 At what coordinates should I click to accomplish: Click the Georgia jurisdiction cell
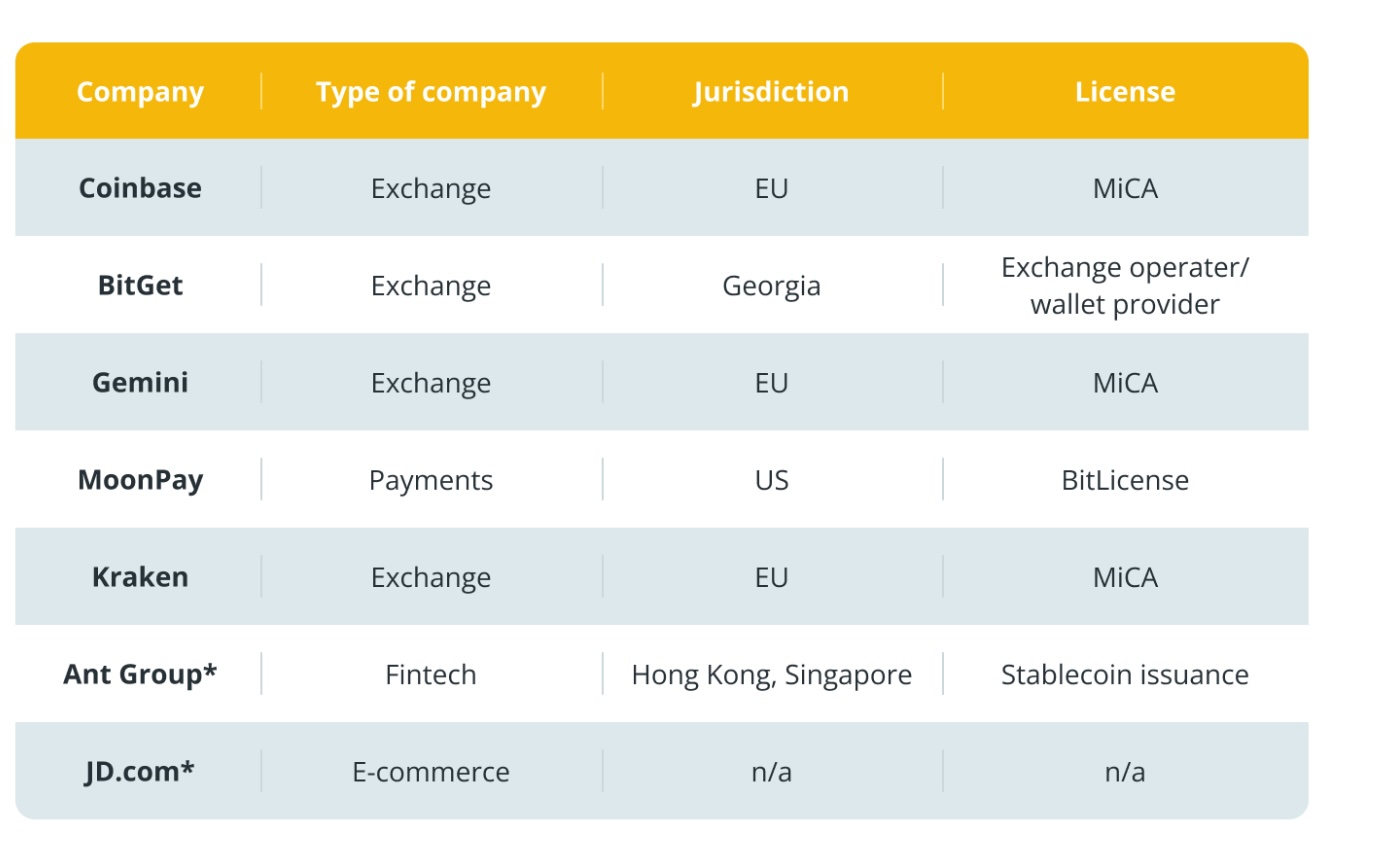[771, 286]
